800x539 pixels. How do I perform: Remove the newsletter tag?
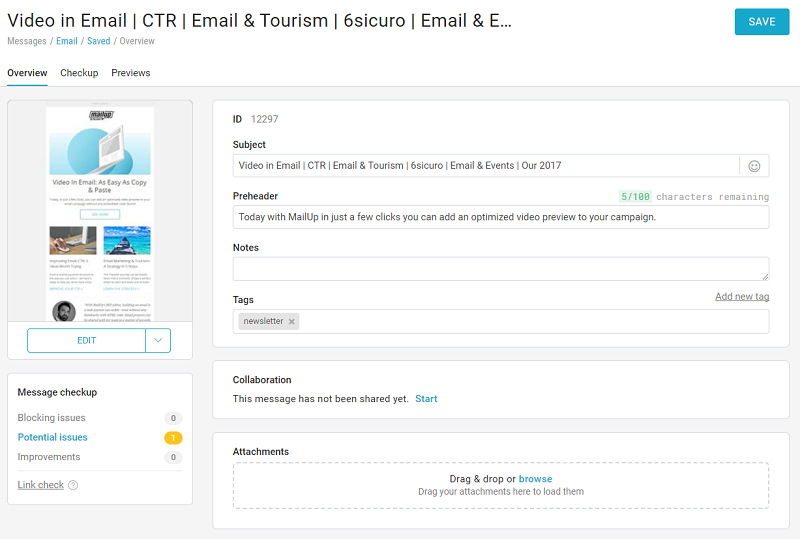click(292, 322)
